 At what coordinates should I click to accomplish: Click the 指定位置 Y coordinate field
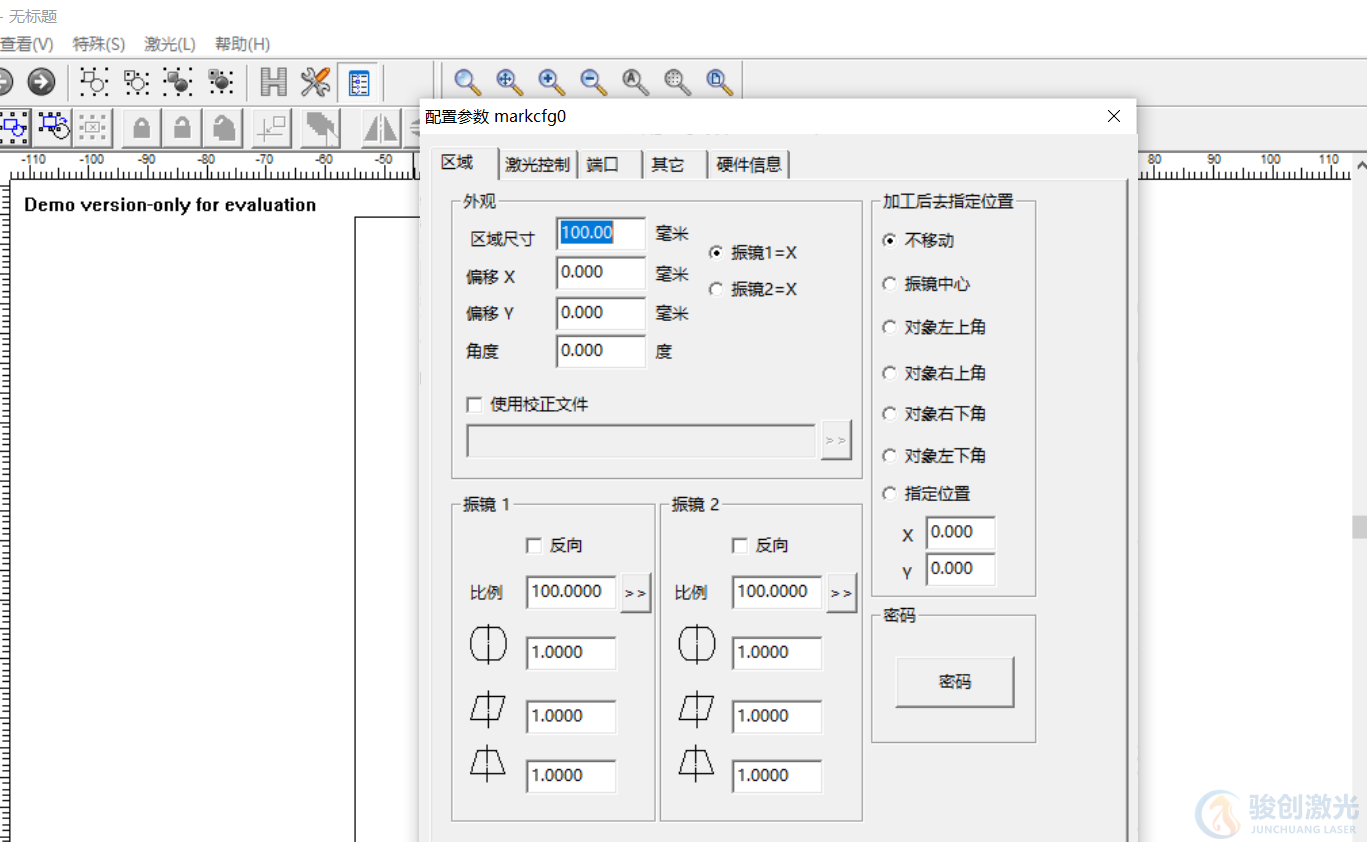click(960, 569)
